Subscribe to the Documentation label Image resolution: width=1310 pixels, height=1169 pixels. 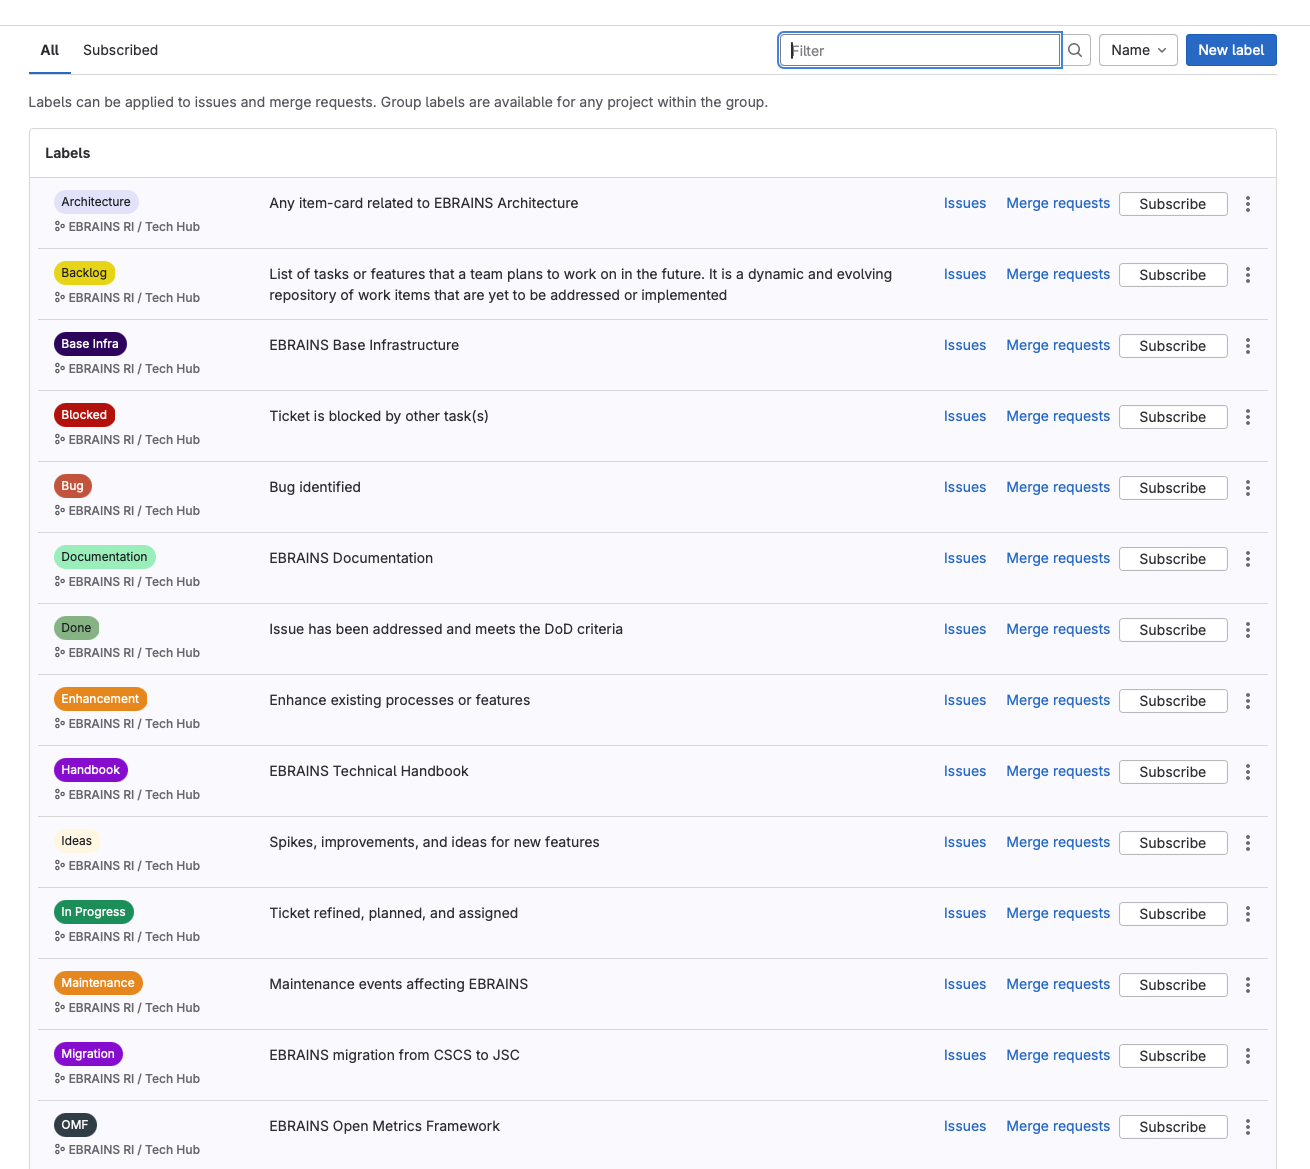tap(1172, 559)
